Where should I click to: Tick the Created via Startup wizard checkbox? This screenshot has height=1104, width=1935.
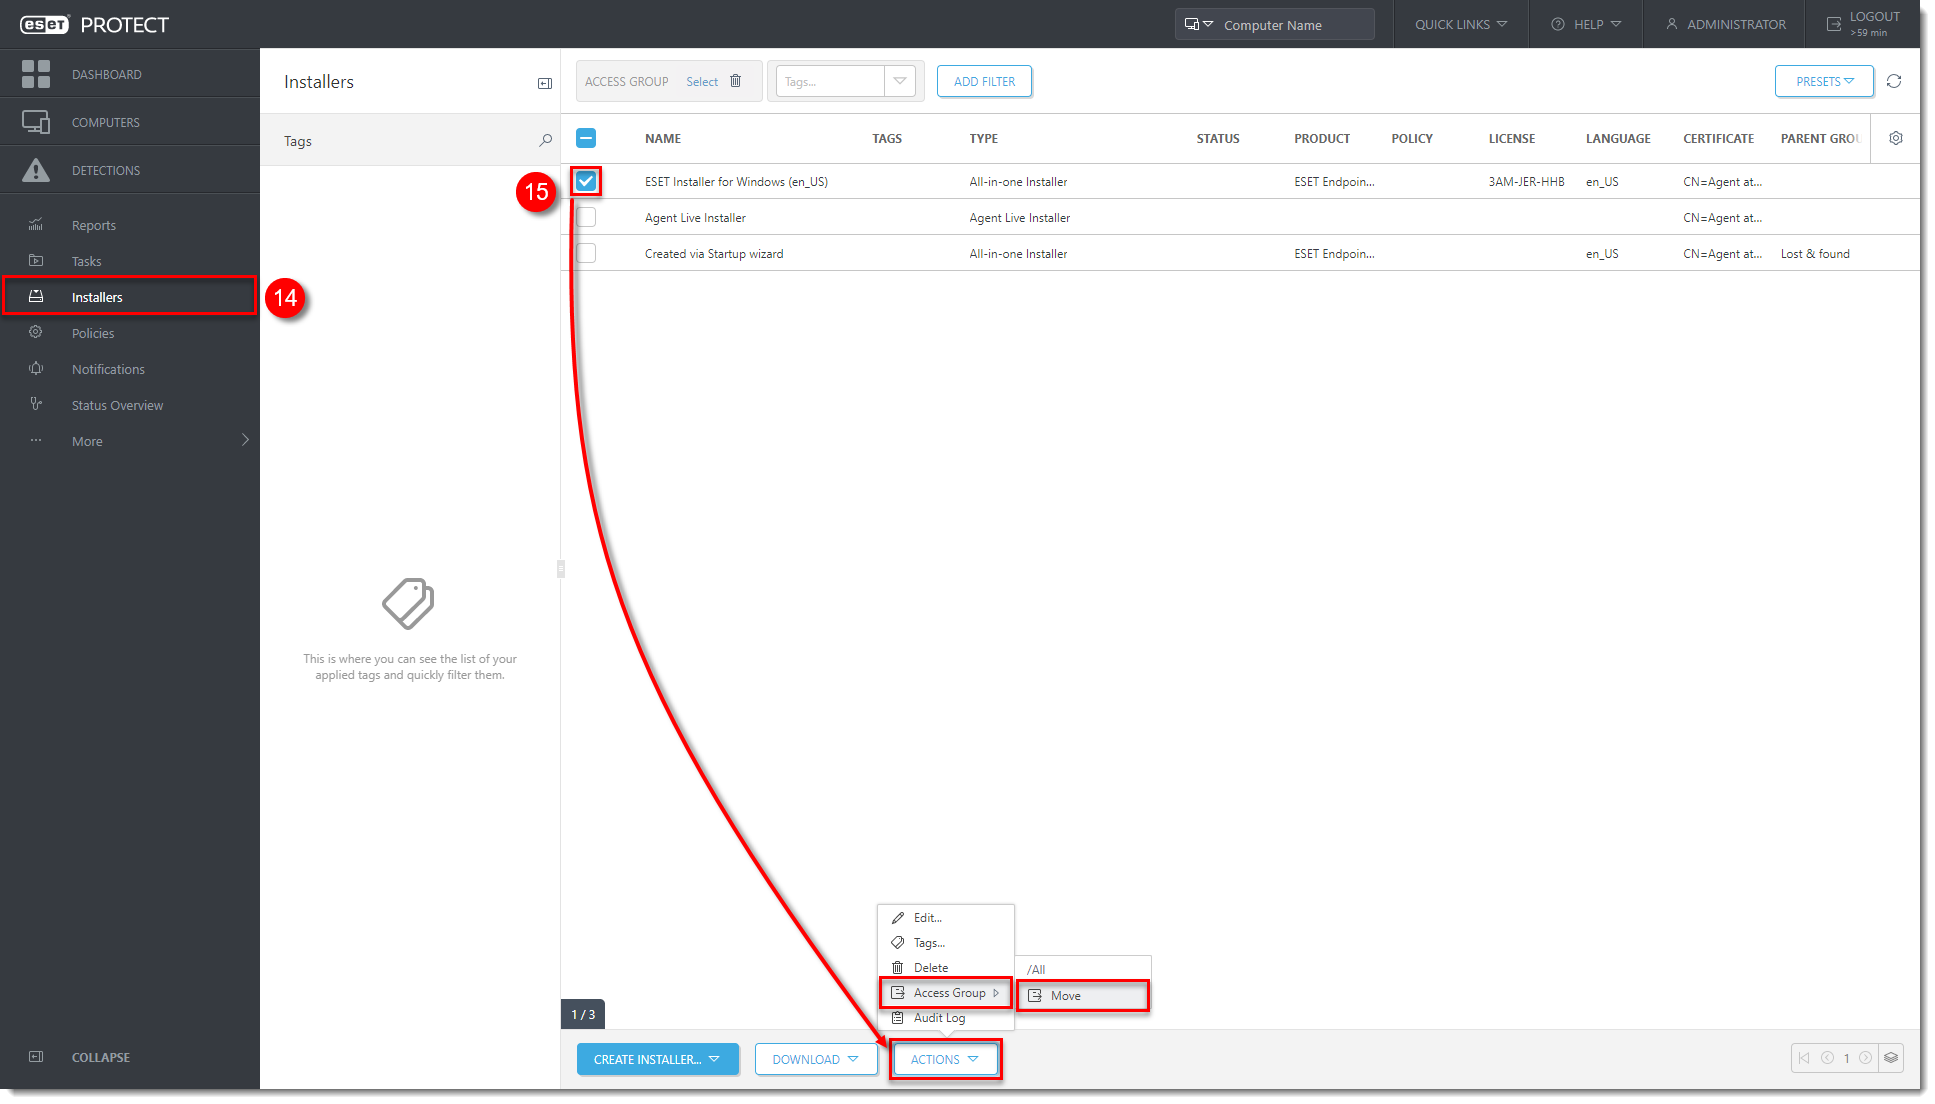[586, 253]
